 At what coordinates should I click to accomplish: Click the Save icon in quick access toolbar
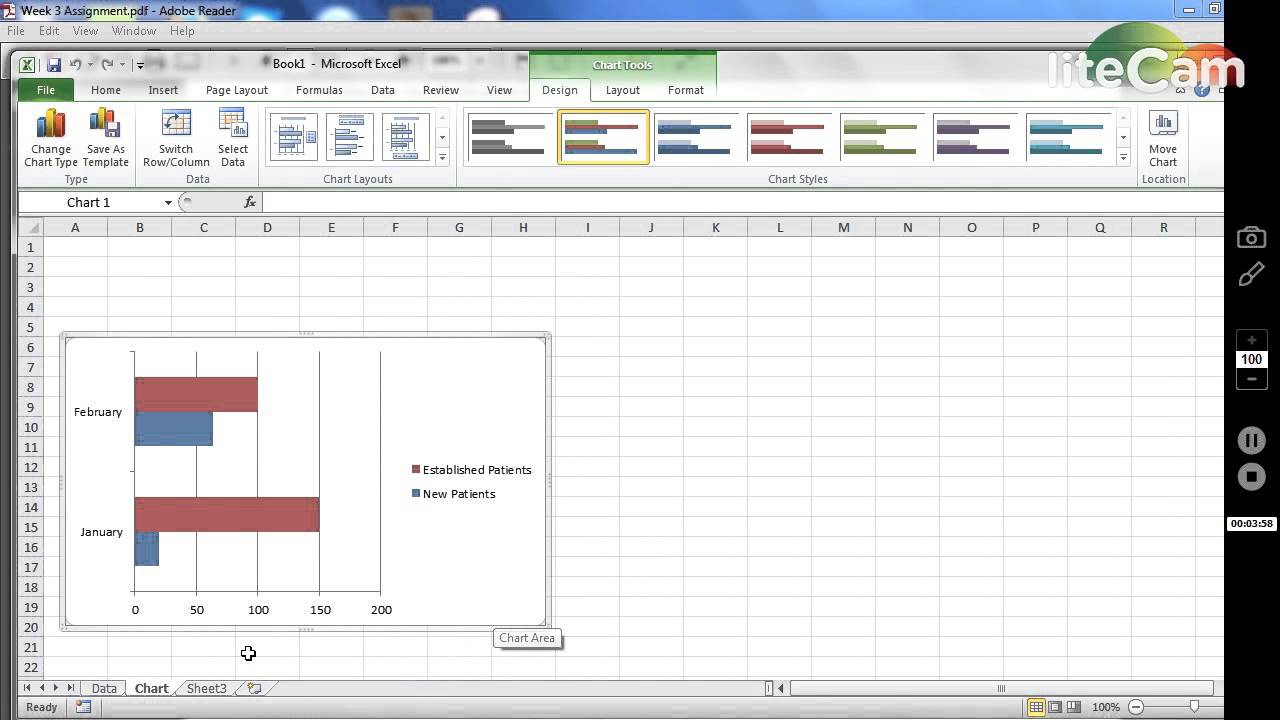click(x=54, y=65)
